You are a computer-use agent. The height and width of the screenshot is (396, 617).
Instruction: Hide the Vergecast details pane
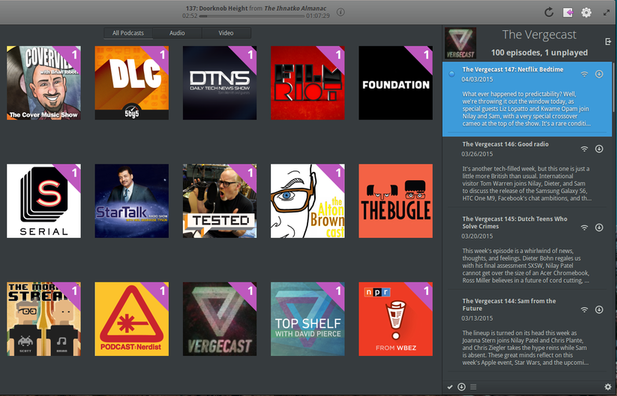[608, 41]
